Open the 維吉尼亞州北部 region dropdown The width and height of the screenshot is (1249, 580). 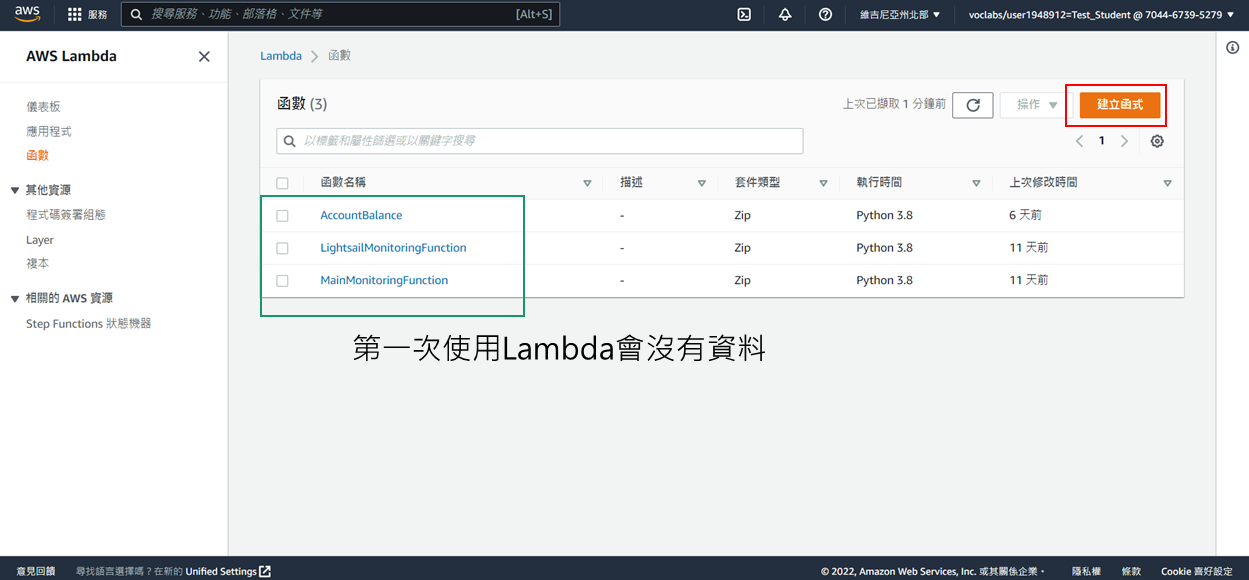pos(900,15)
